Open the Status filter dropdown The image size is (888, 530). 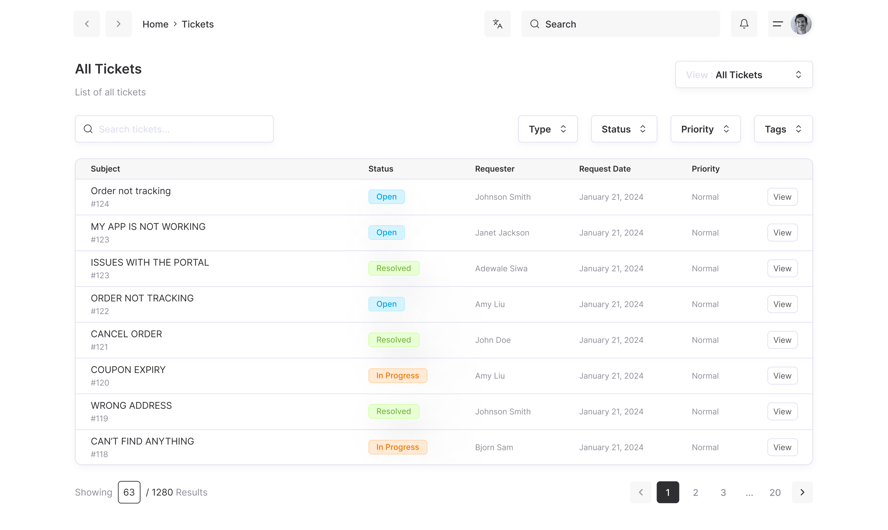pyautogui.click(x=623, y=129)
